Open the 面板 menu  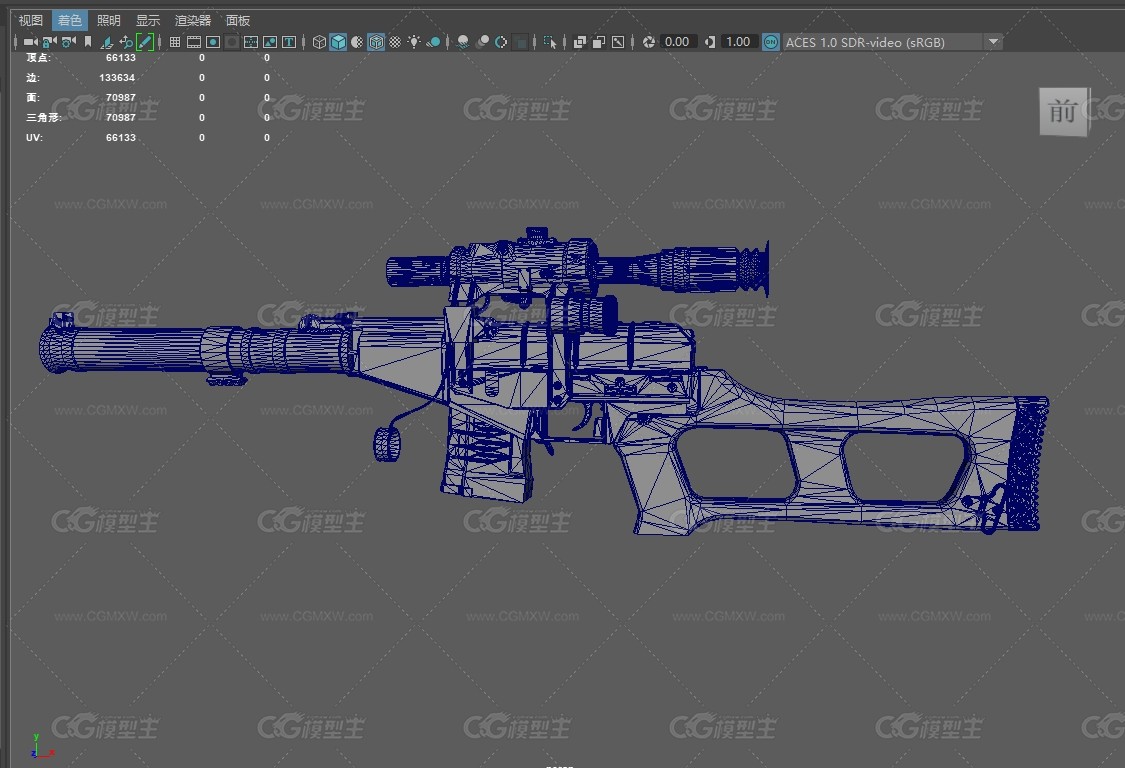(237, 20)
